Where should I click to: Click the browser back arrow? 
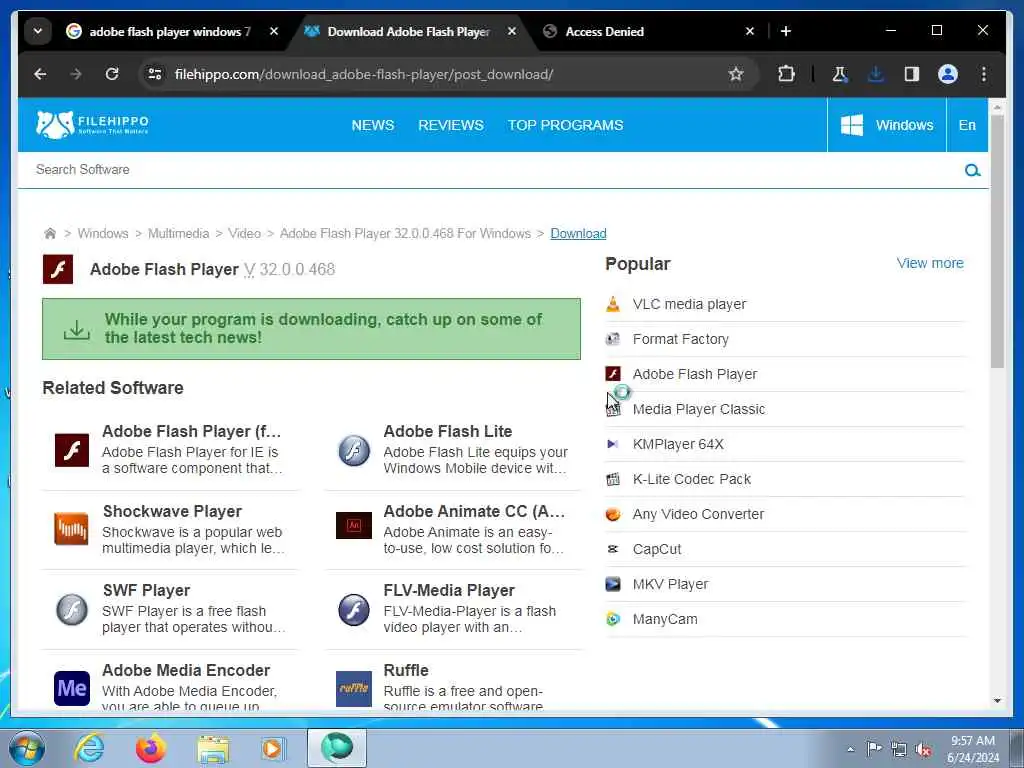pos(40,74)
